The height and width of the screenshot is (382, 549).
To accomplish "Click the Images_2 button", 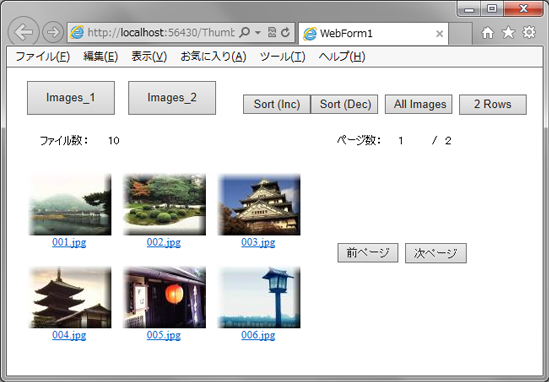I will point(172,98).
